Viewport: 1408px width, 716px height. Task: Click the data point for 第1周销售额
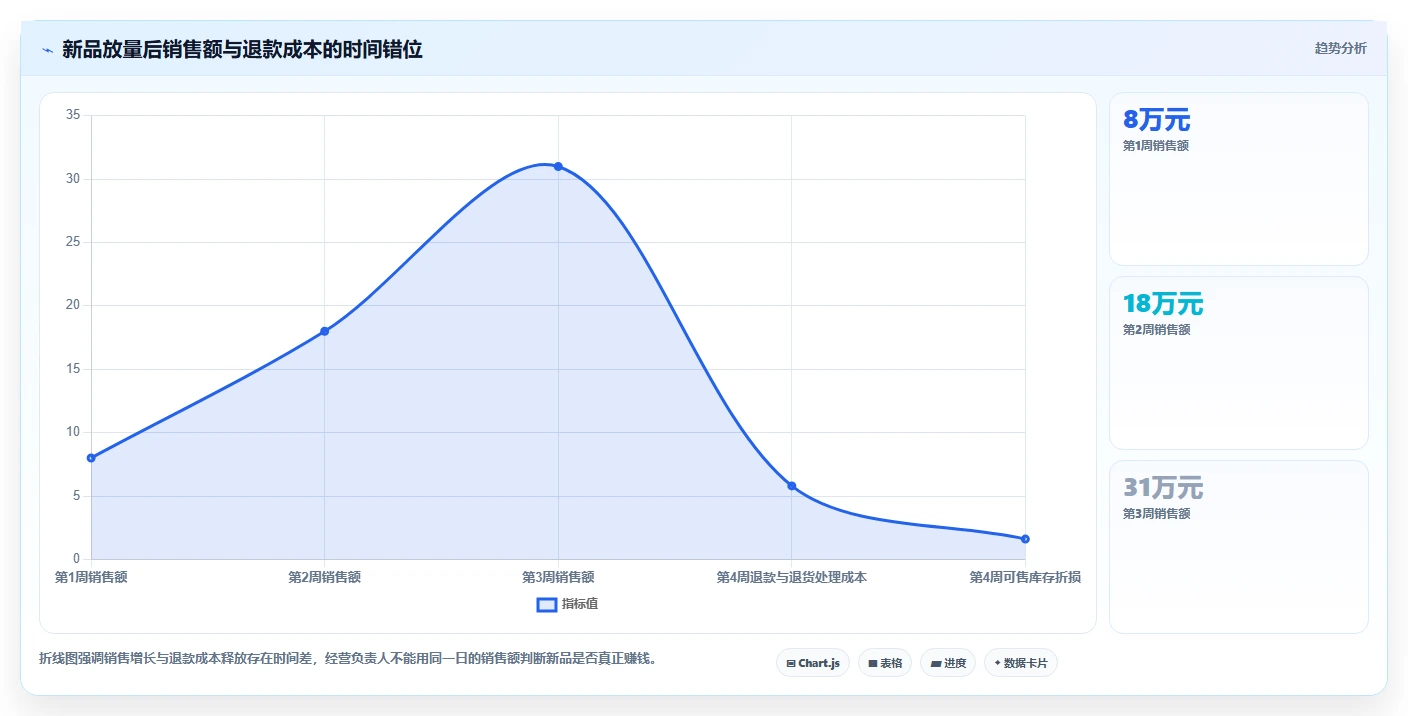click(91, 458)
